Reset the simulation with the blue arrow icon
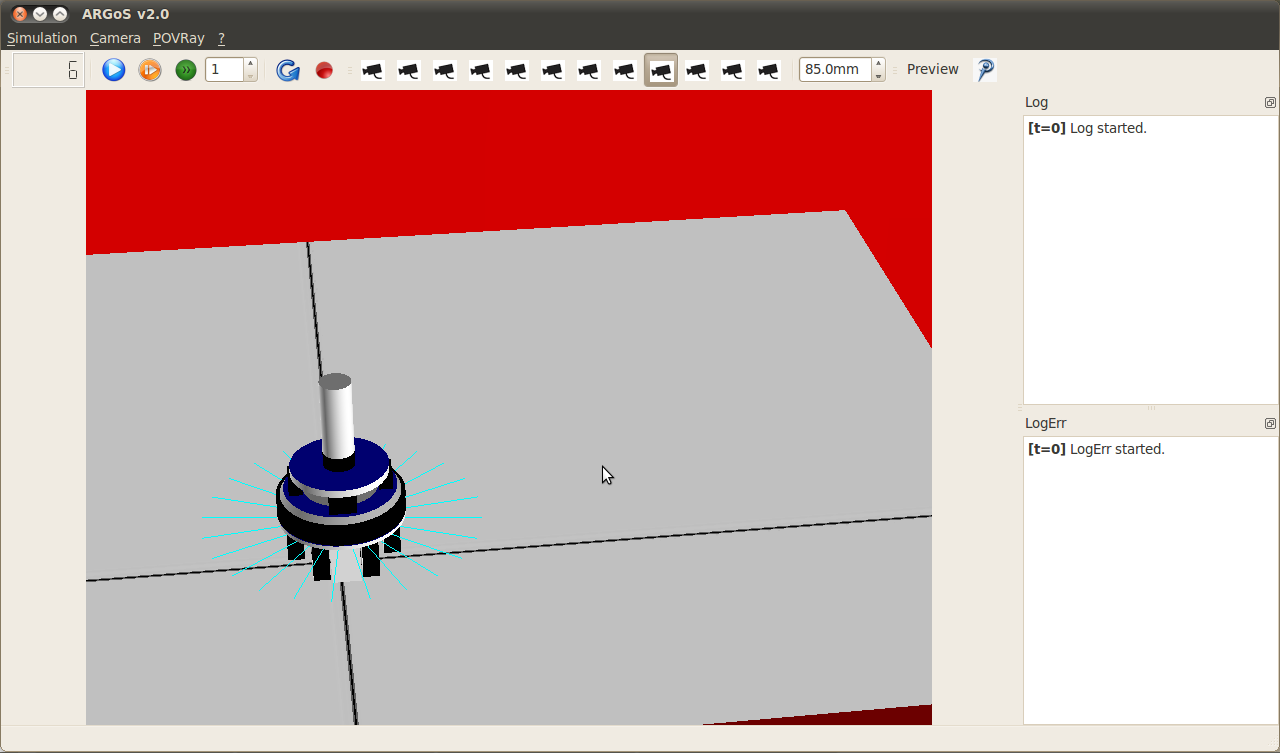This screenshot has width=1280, height=753. pyautogui.click(x=288, y=70)
